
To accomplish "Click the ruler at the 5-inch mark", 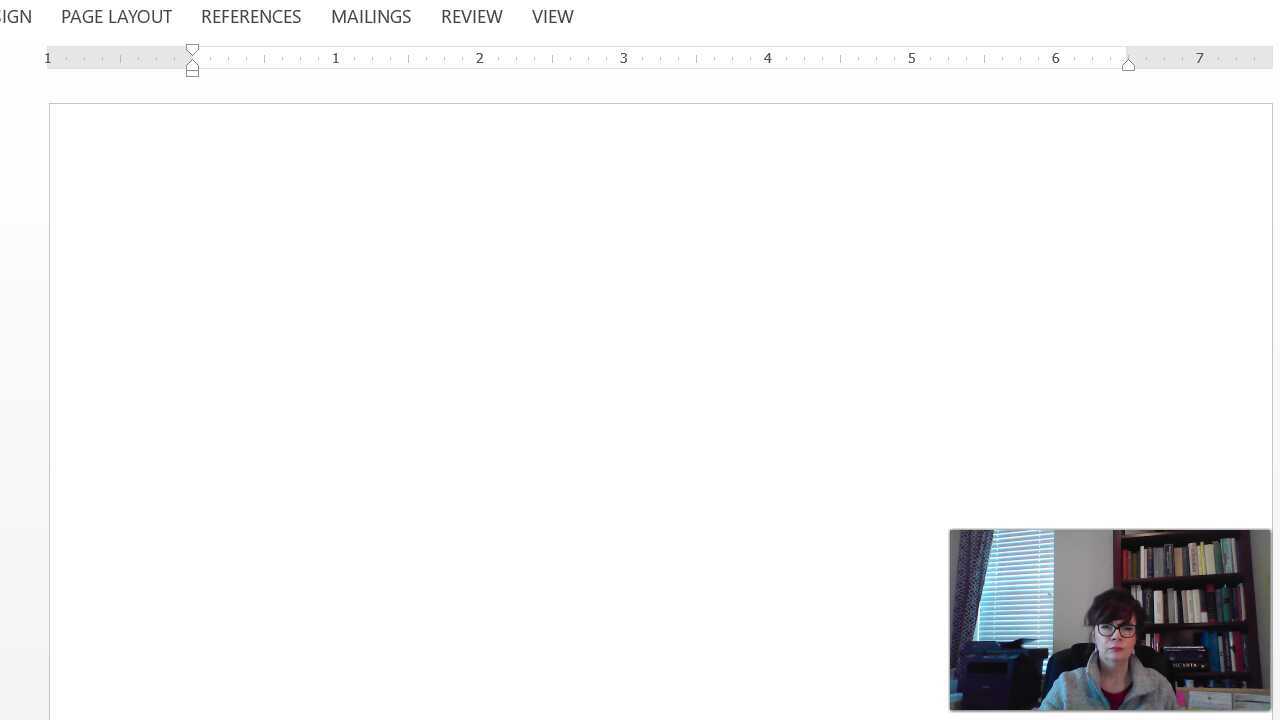I will (x=911, y=57).
